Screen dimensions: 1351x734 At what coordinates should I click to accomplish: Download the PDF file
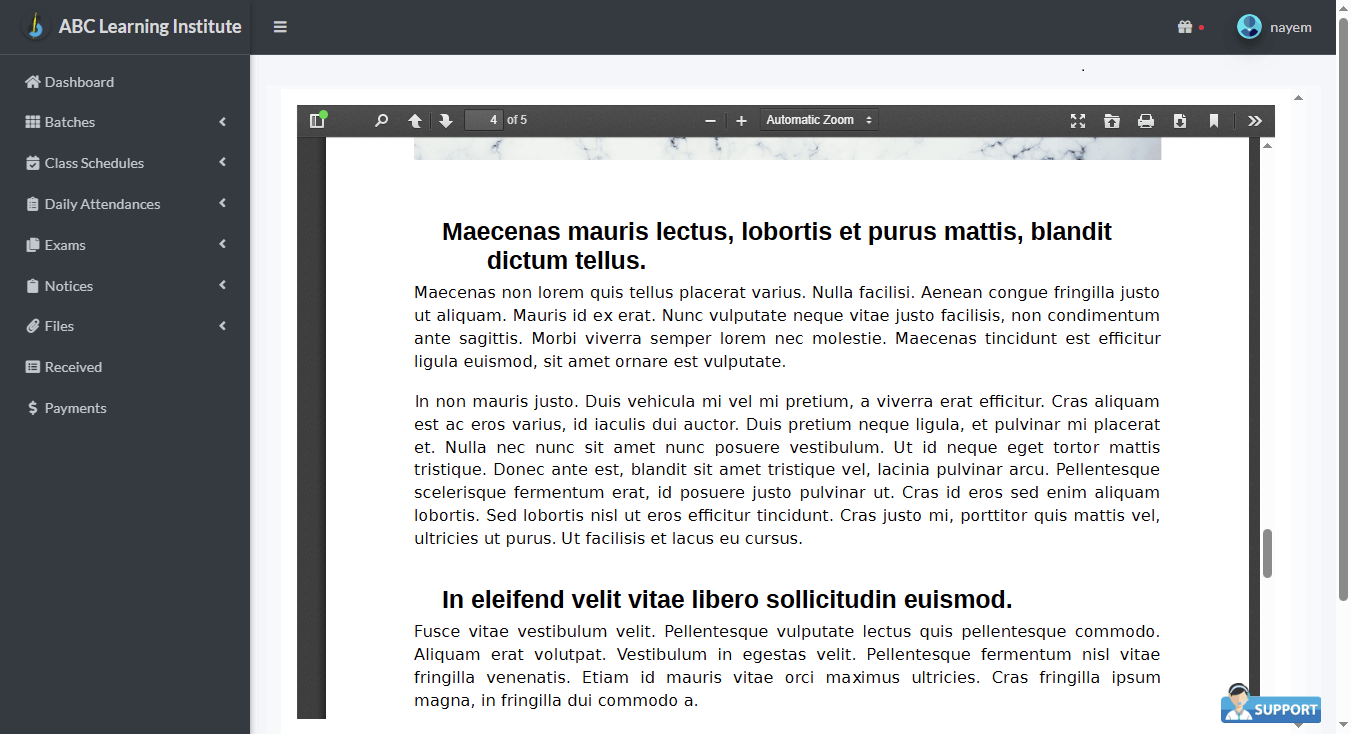coord(1180,120)
